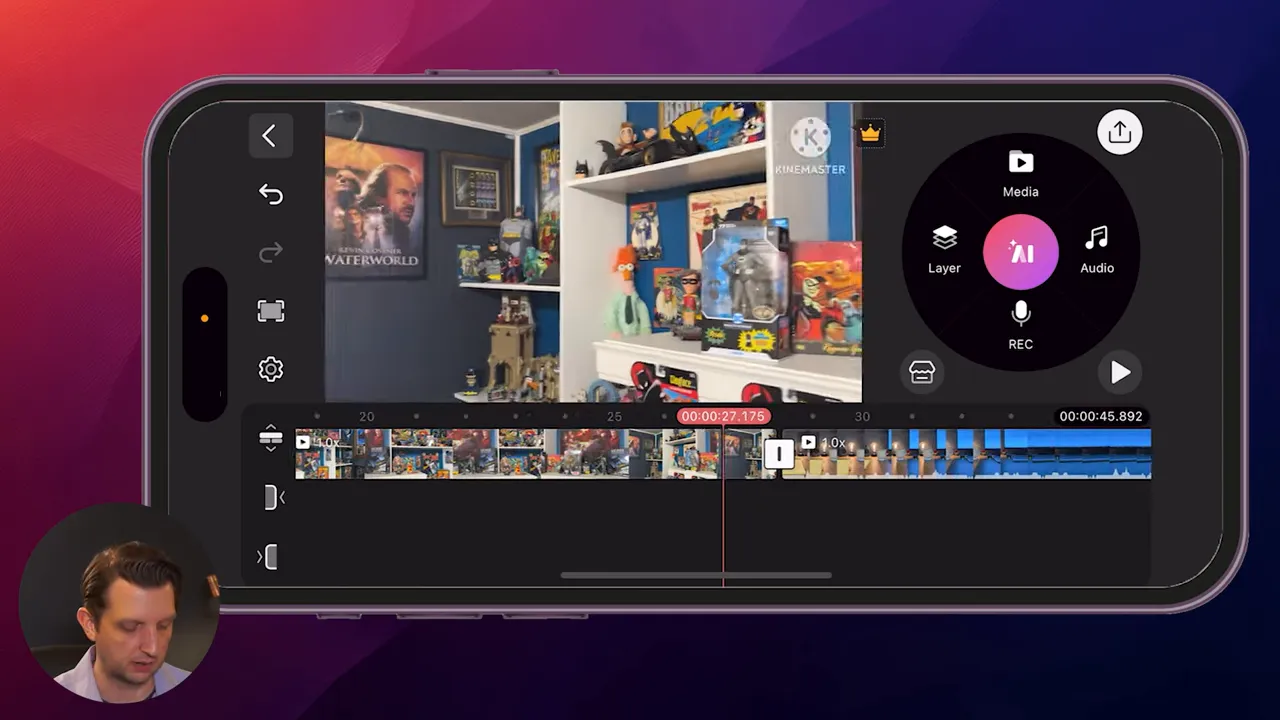Tap the premium crown badge

(869, 131)
